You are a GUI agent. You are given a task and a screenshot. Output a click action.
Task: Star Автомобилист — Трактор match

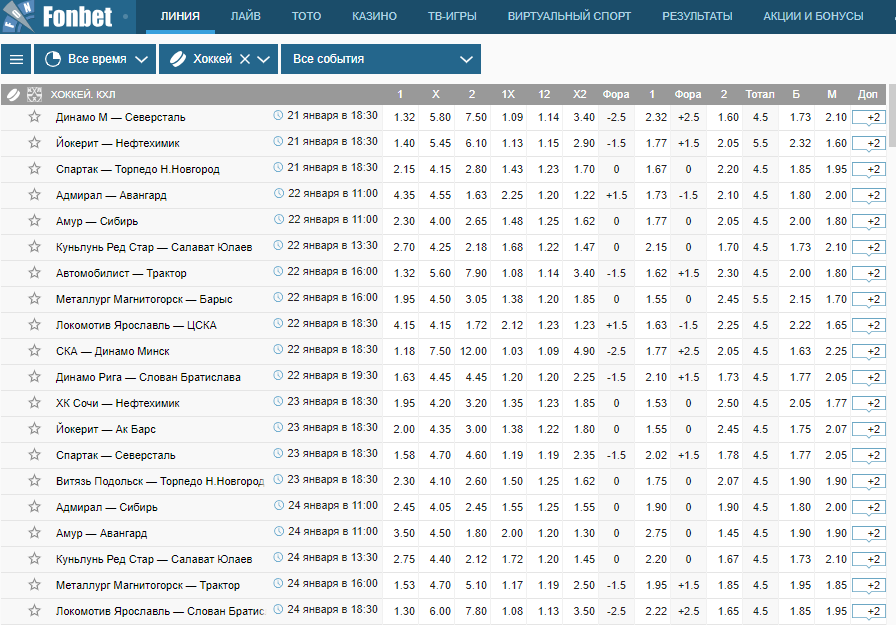click(x=34, y=273)
